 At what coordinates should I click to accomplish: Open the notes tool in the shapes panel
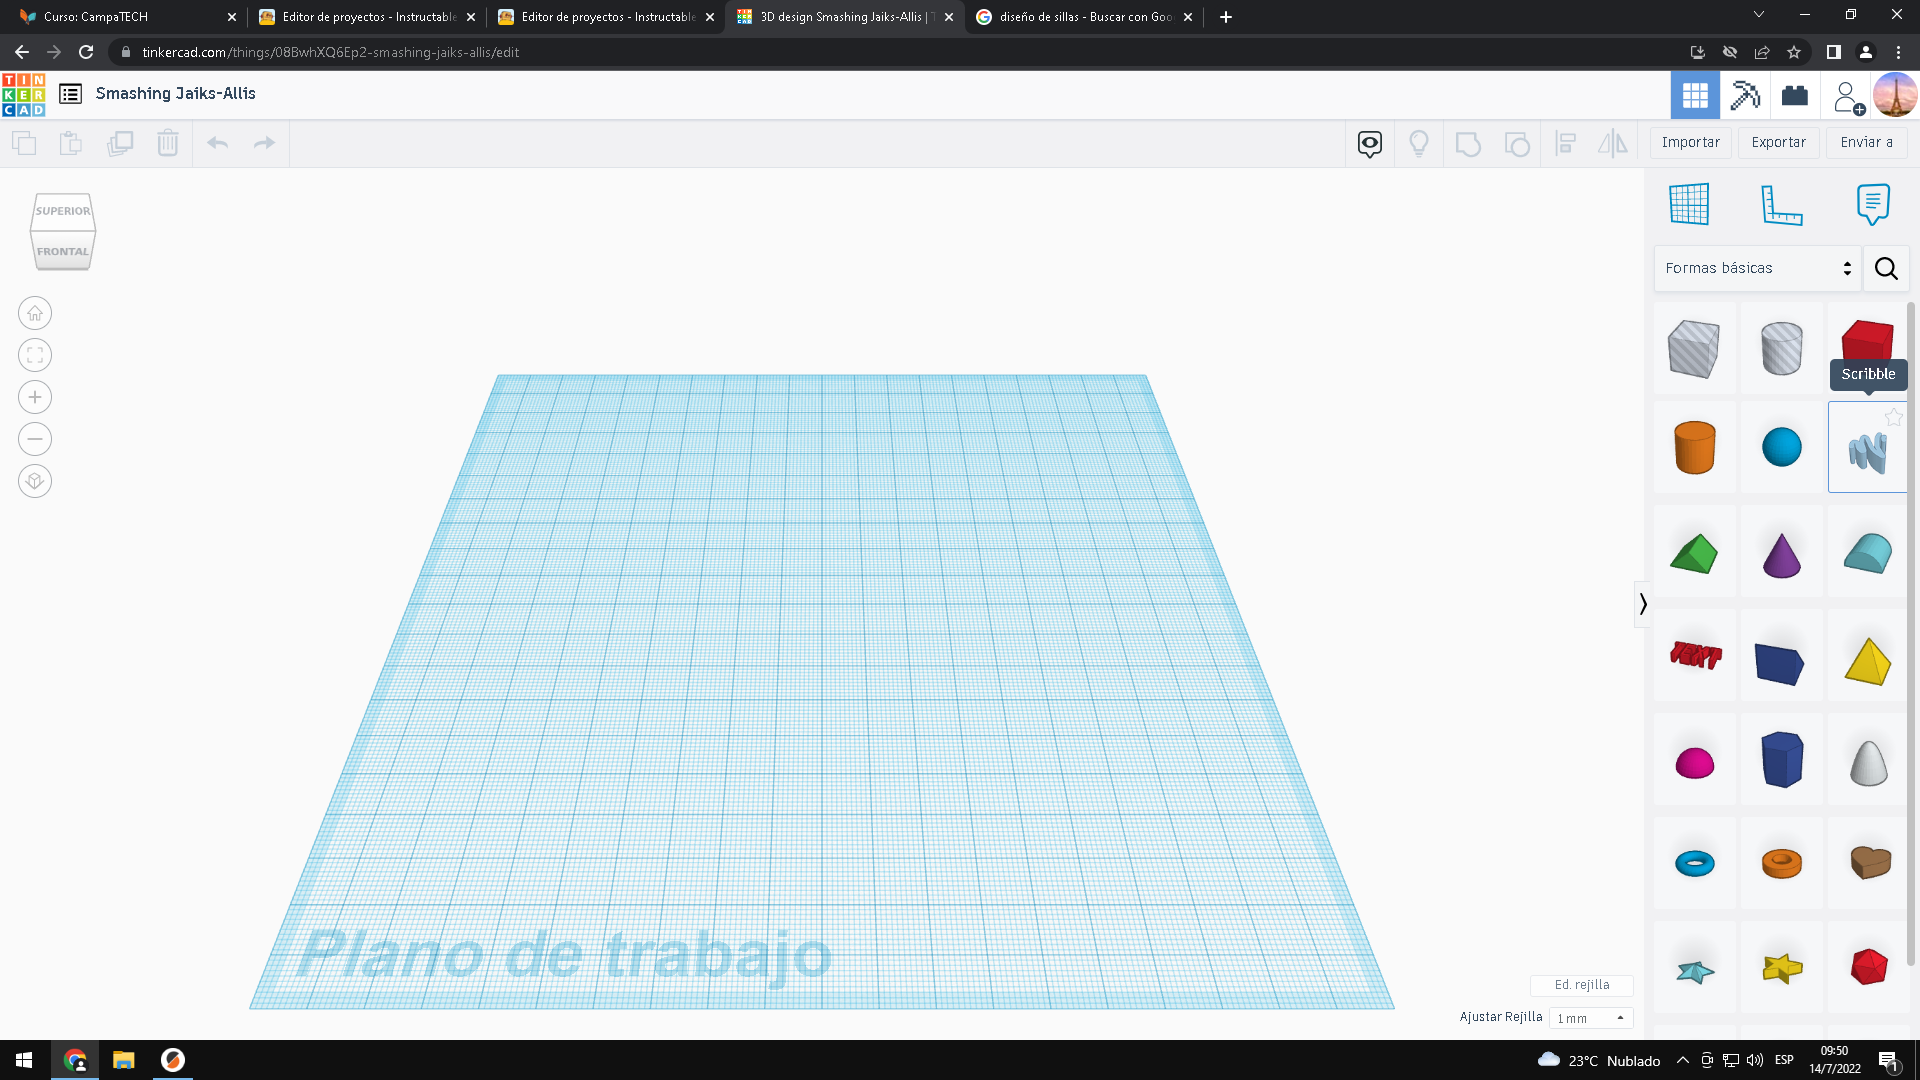1873,204
